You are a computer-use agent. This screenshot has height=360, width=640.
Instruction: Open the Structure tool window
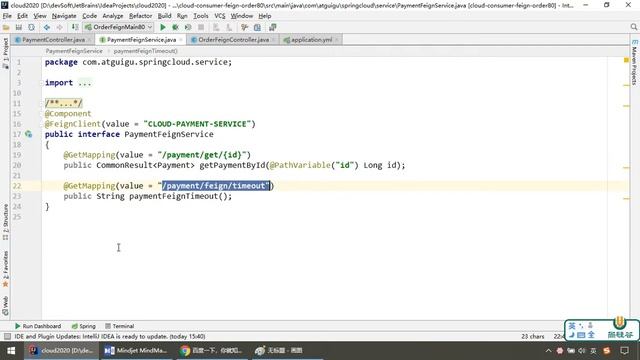[x=5, y=222]
